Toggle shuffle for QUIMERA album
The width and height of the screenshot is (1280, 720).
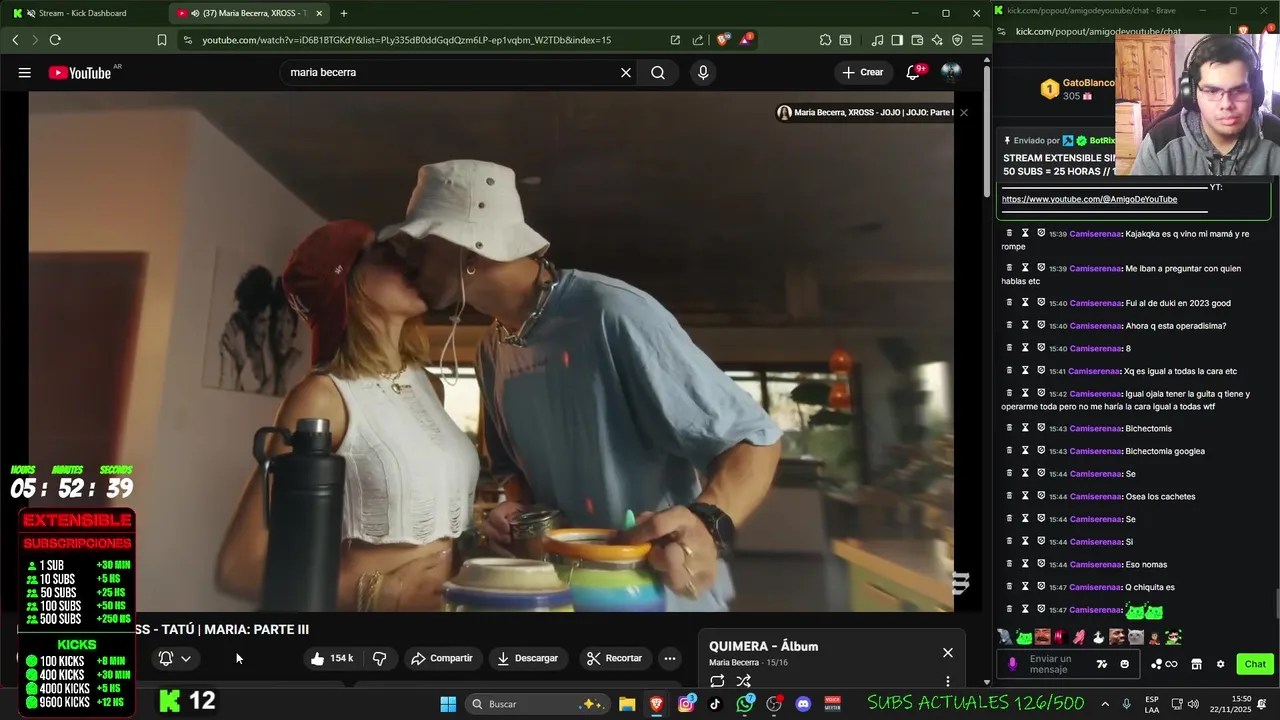pyautogui.click(x=743, y=681)
